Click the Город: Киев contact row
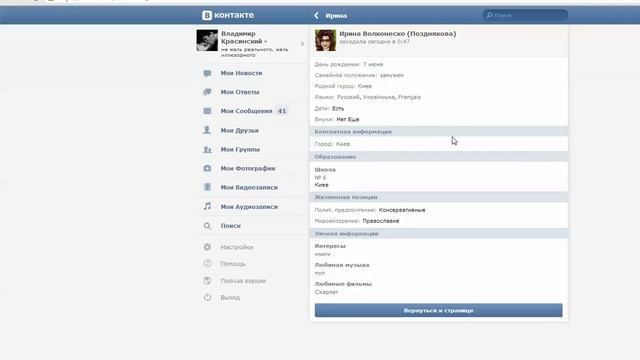The image size is (640, 360). 332,144
